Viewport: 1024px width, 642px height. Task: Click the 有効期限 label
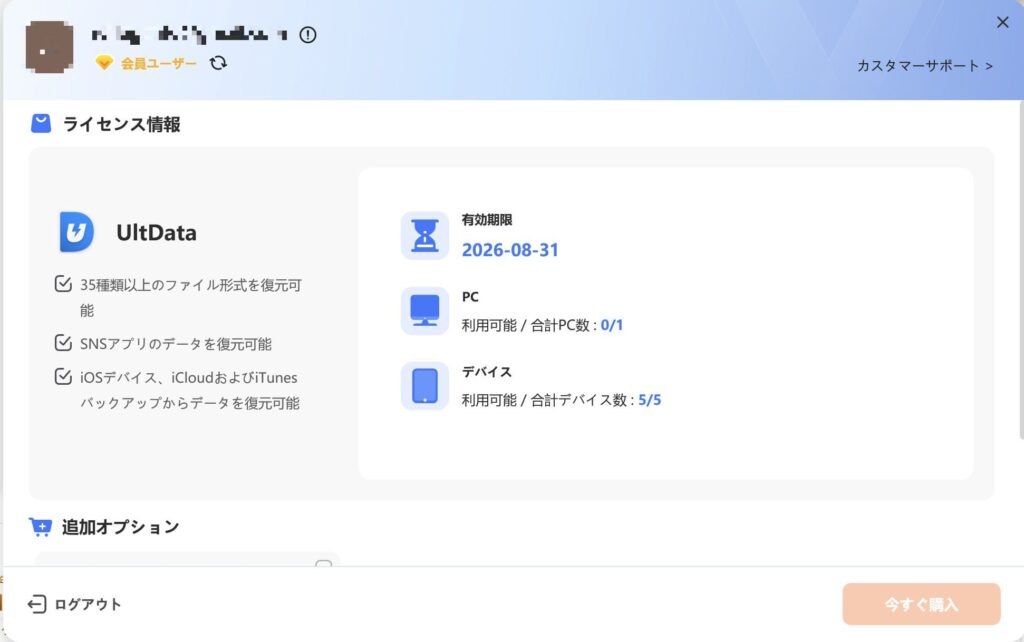[487, 220]
